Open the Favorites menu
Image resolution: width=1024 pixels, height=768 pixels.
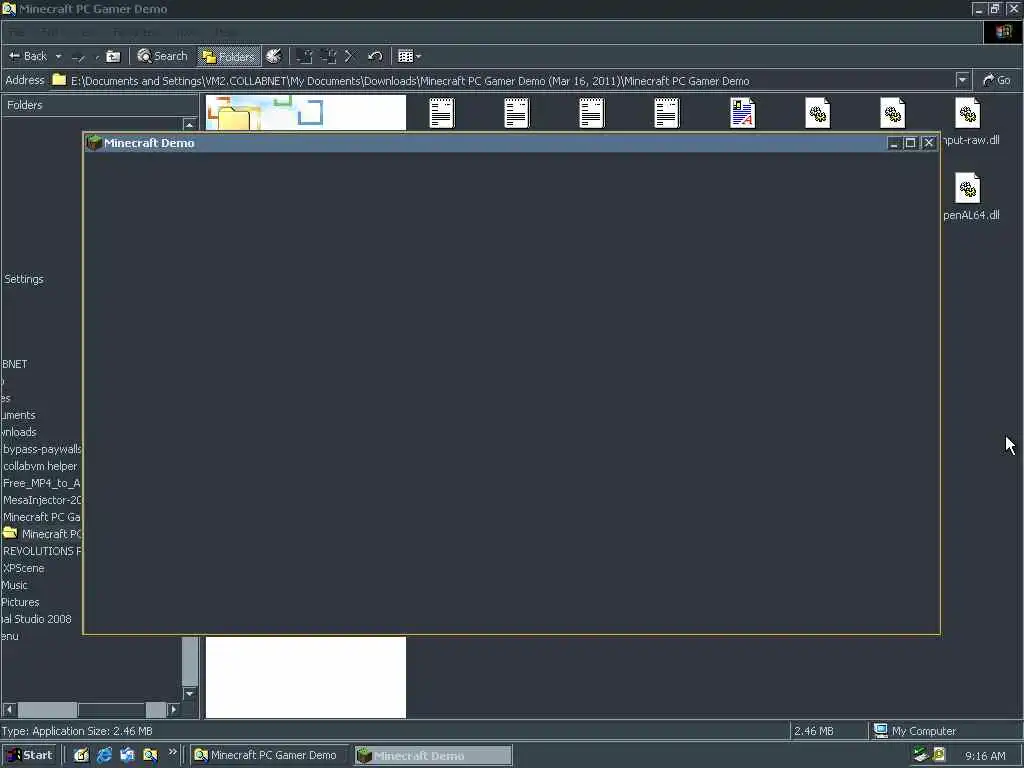tap(134, 32)
